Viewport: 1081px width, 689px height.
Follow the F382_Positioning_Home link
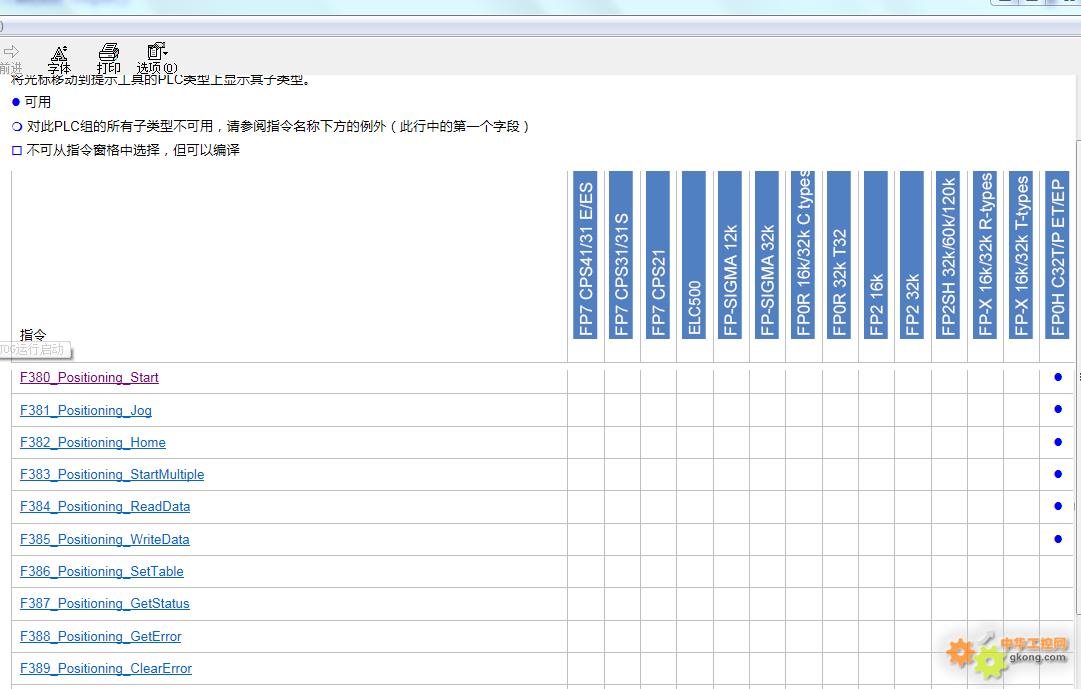coord(92,442)
